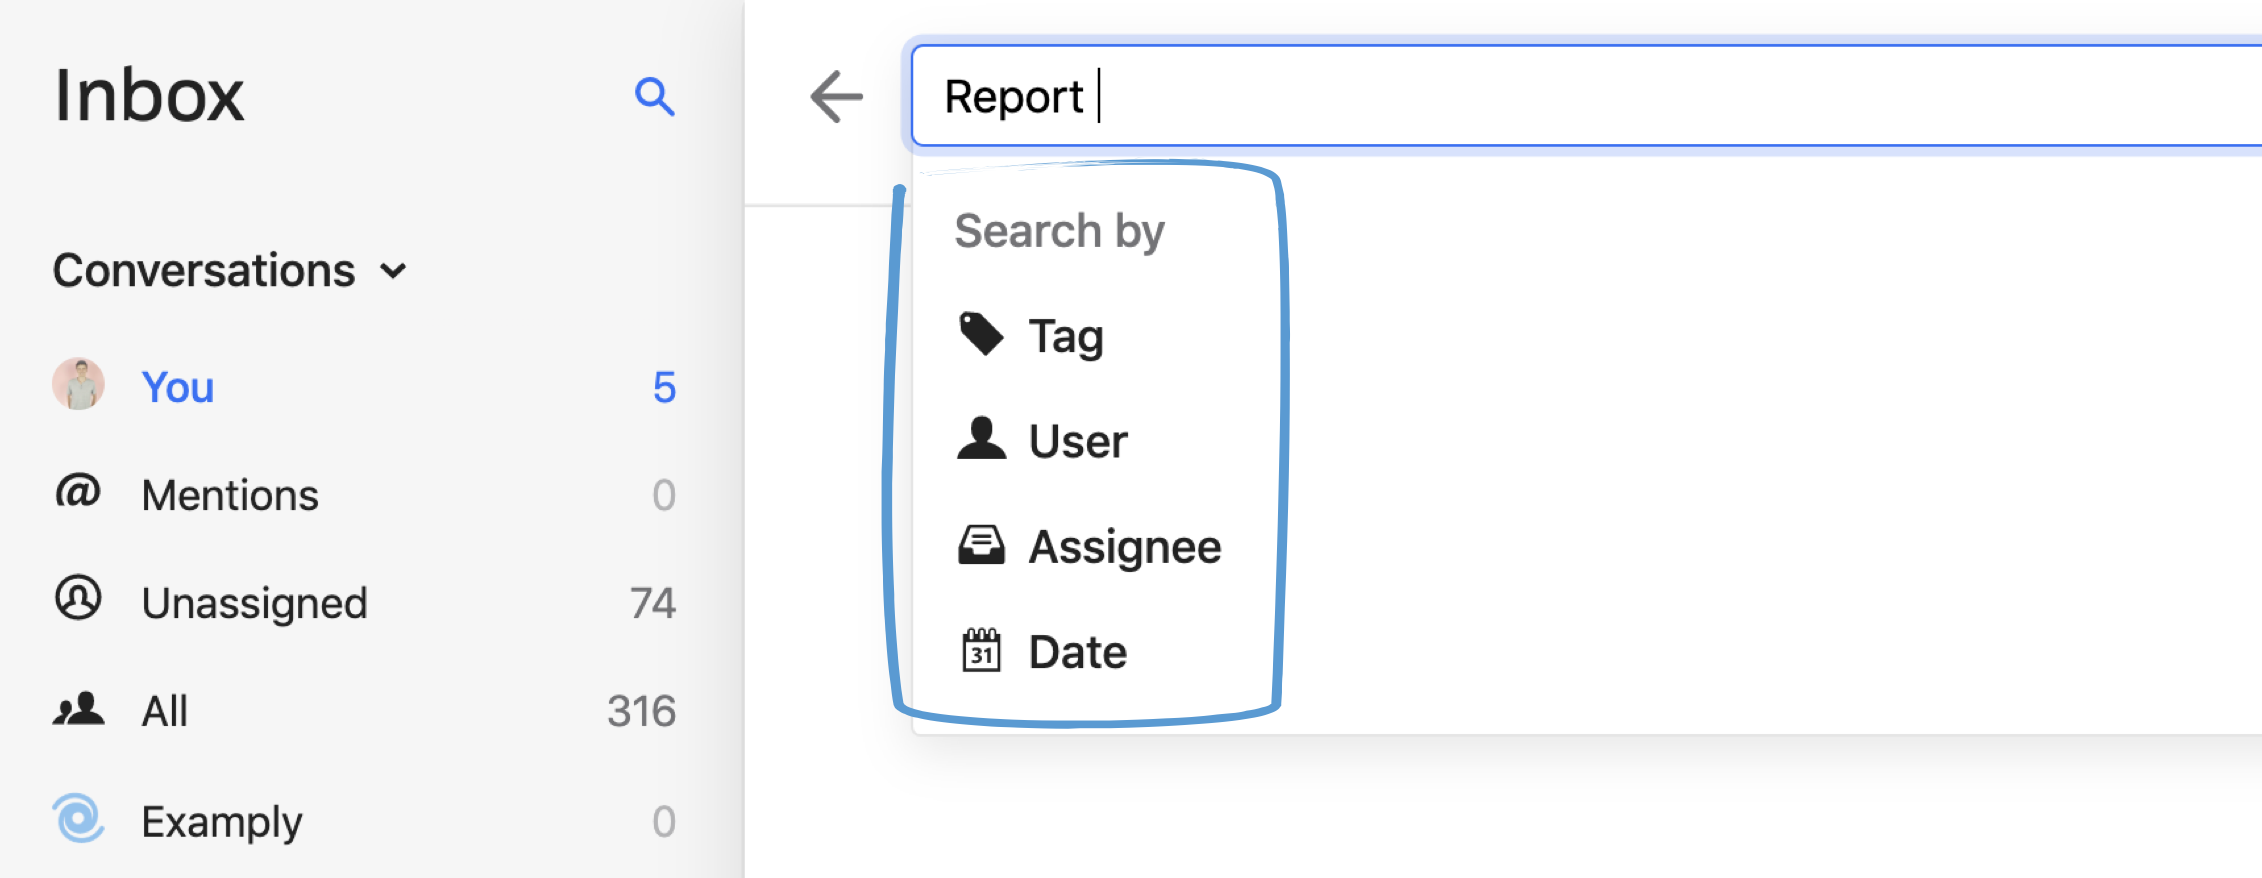Click the Assignee inbox tray icon
2262x878 pixels.
(981, 545)
